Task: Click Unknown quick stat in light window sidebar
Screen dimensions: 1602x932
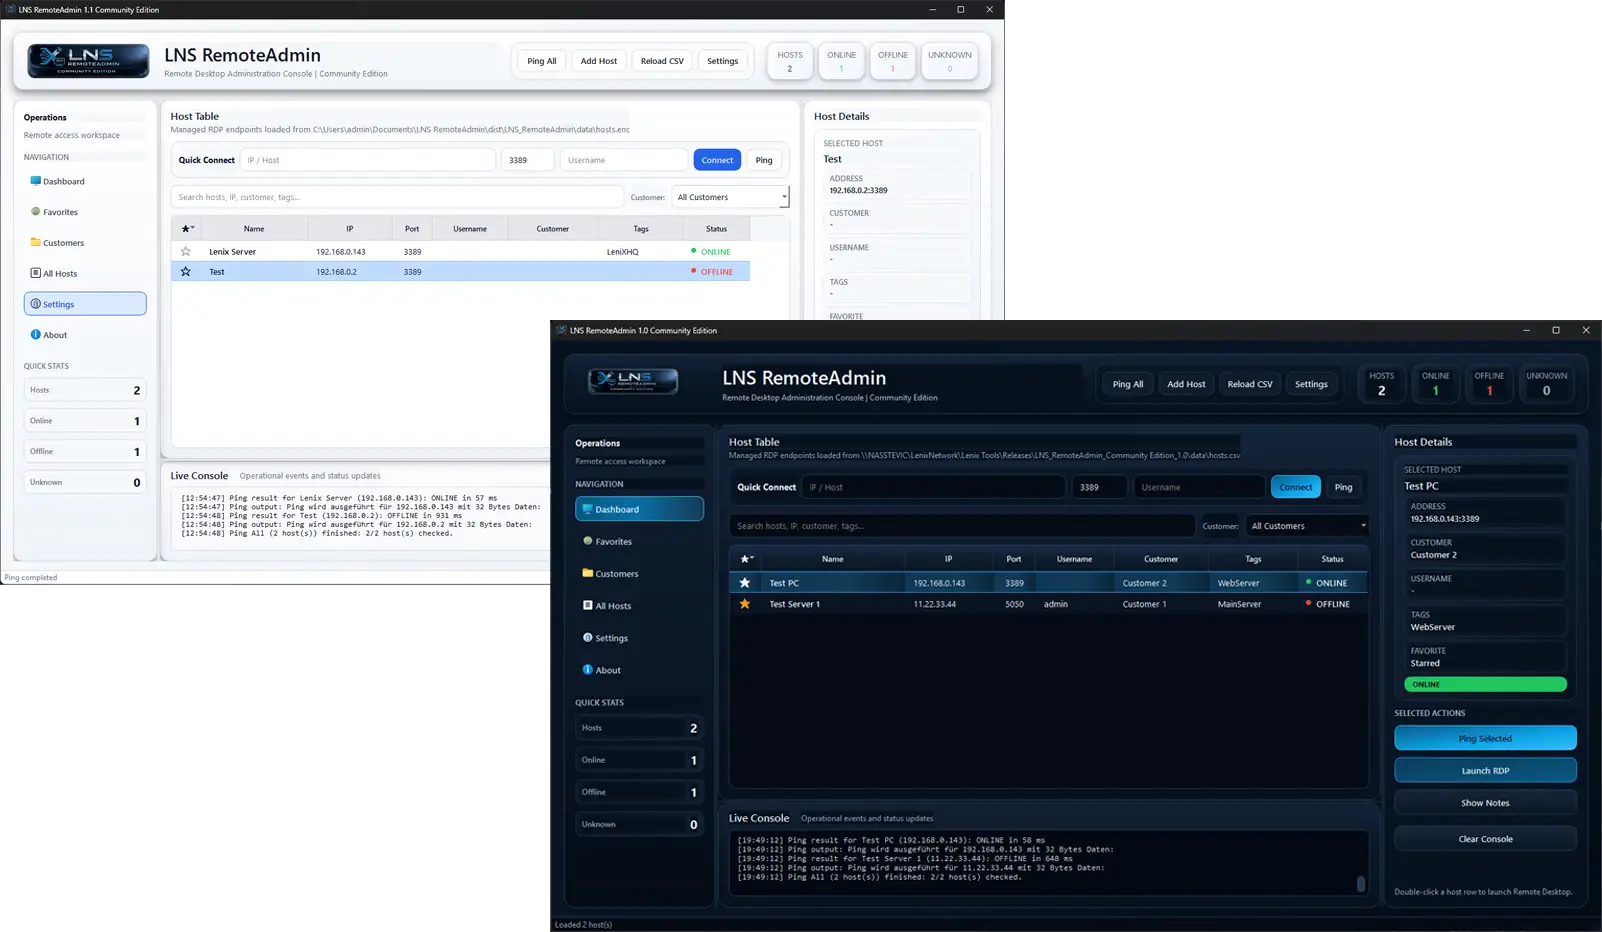Action: pos(85,482)
